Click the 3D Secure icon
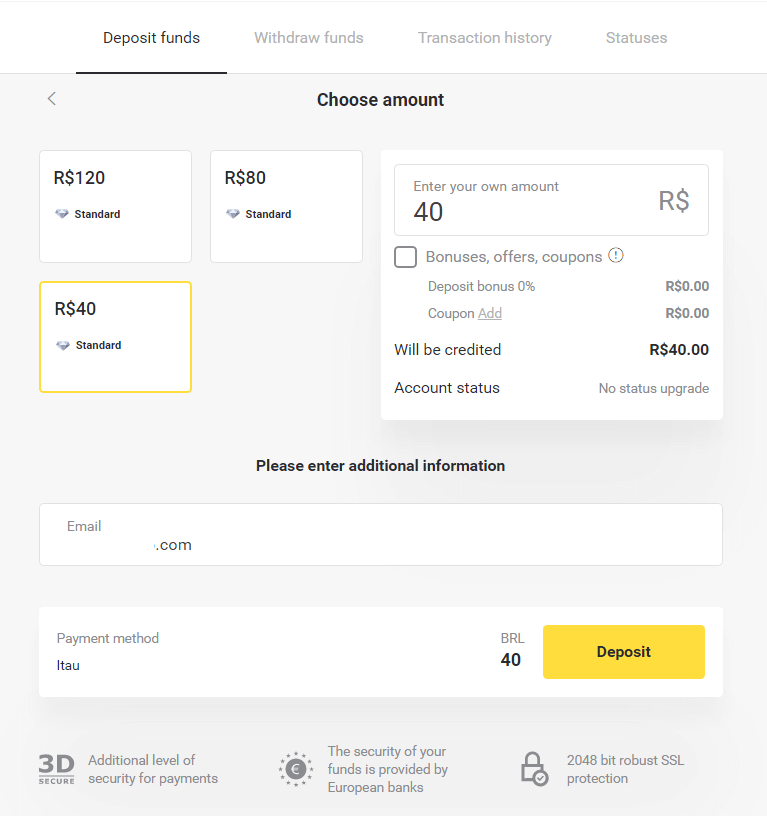 [56, 768]
